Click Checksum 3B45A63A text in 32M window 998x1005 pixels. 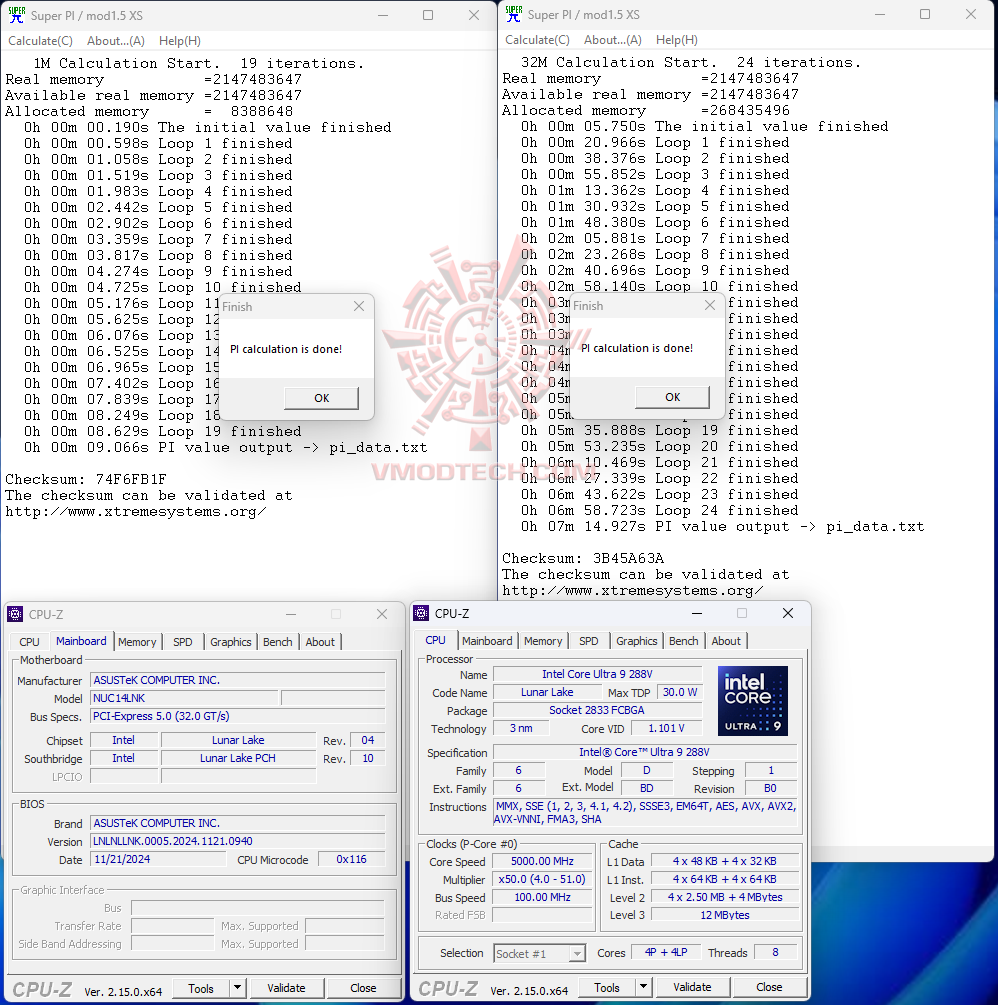(x=583, y=558)
